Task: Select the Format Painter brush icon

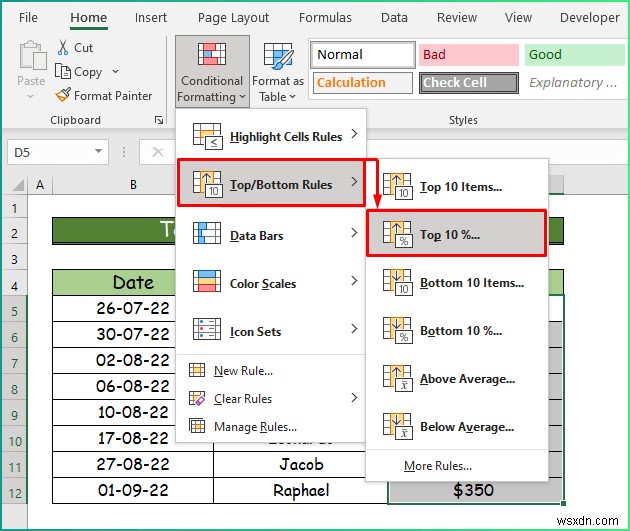Action: pyautogui.click(x=63, y=95)
